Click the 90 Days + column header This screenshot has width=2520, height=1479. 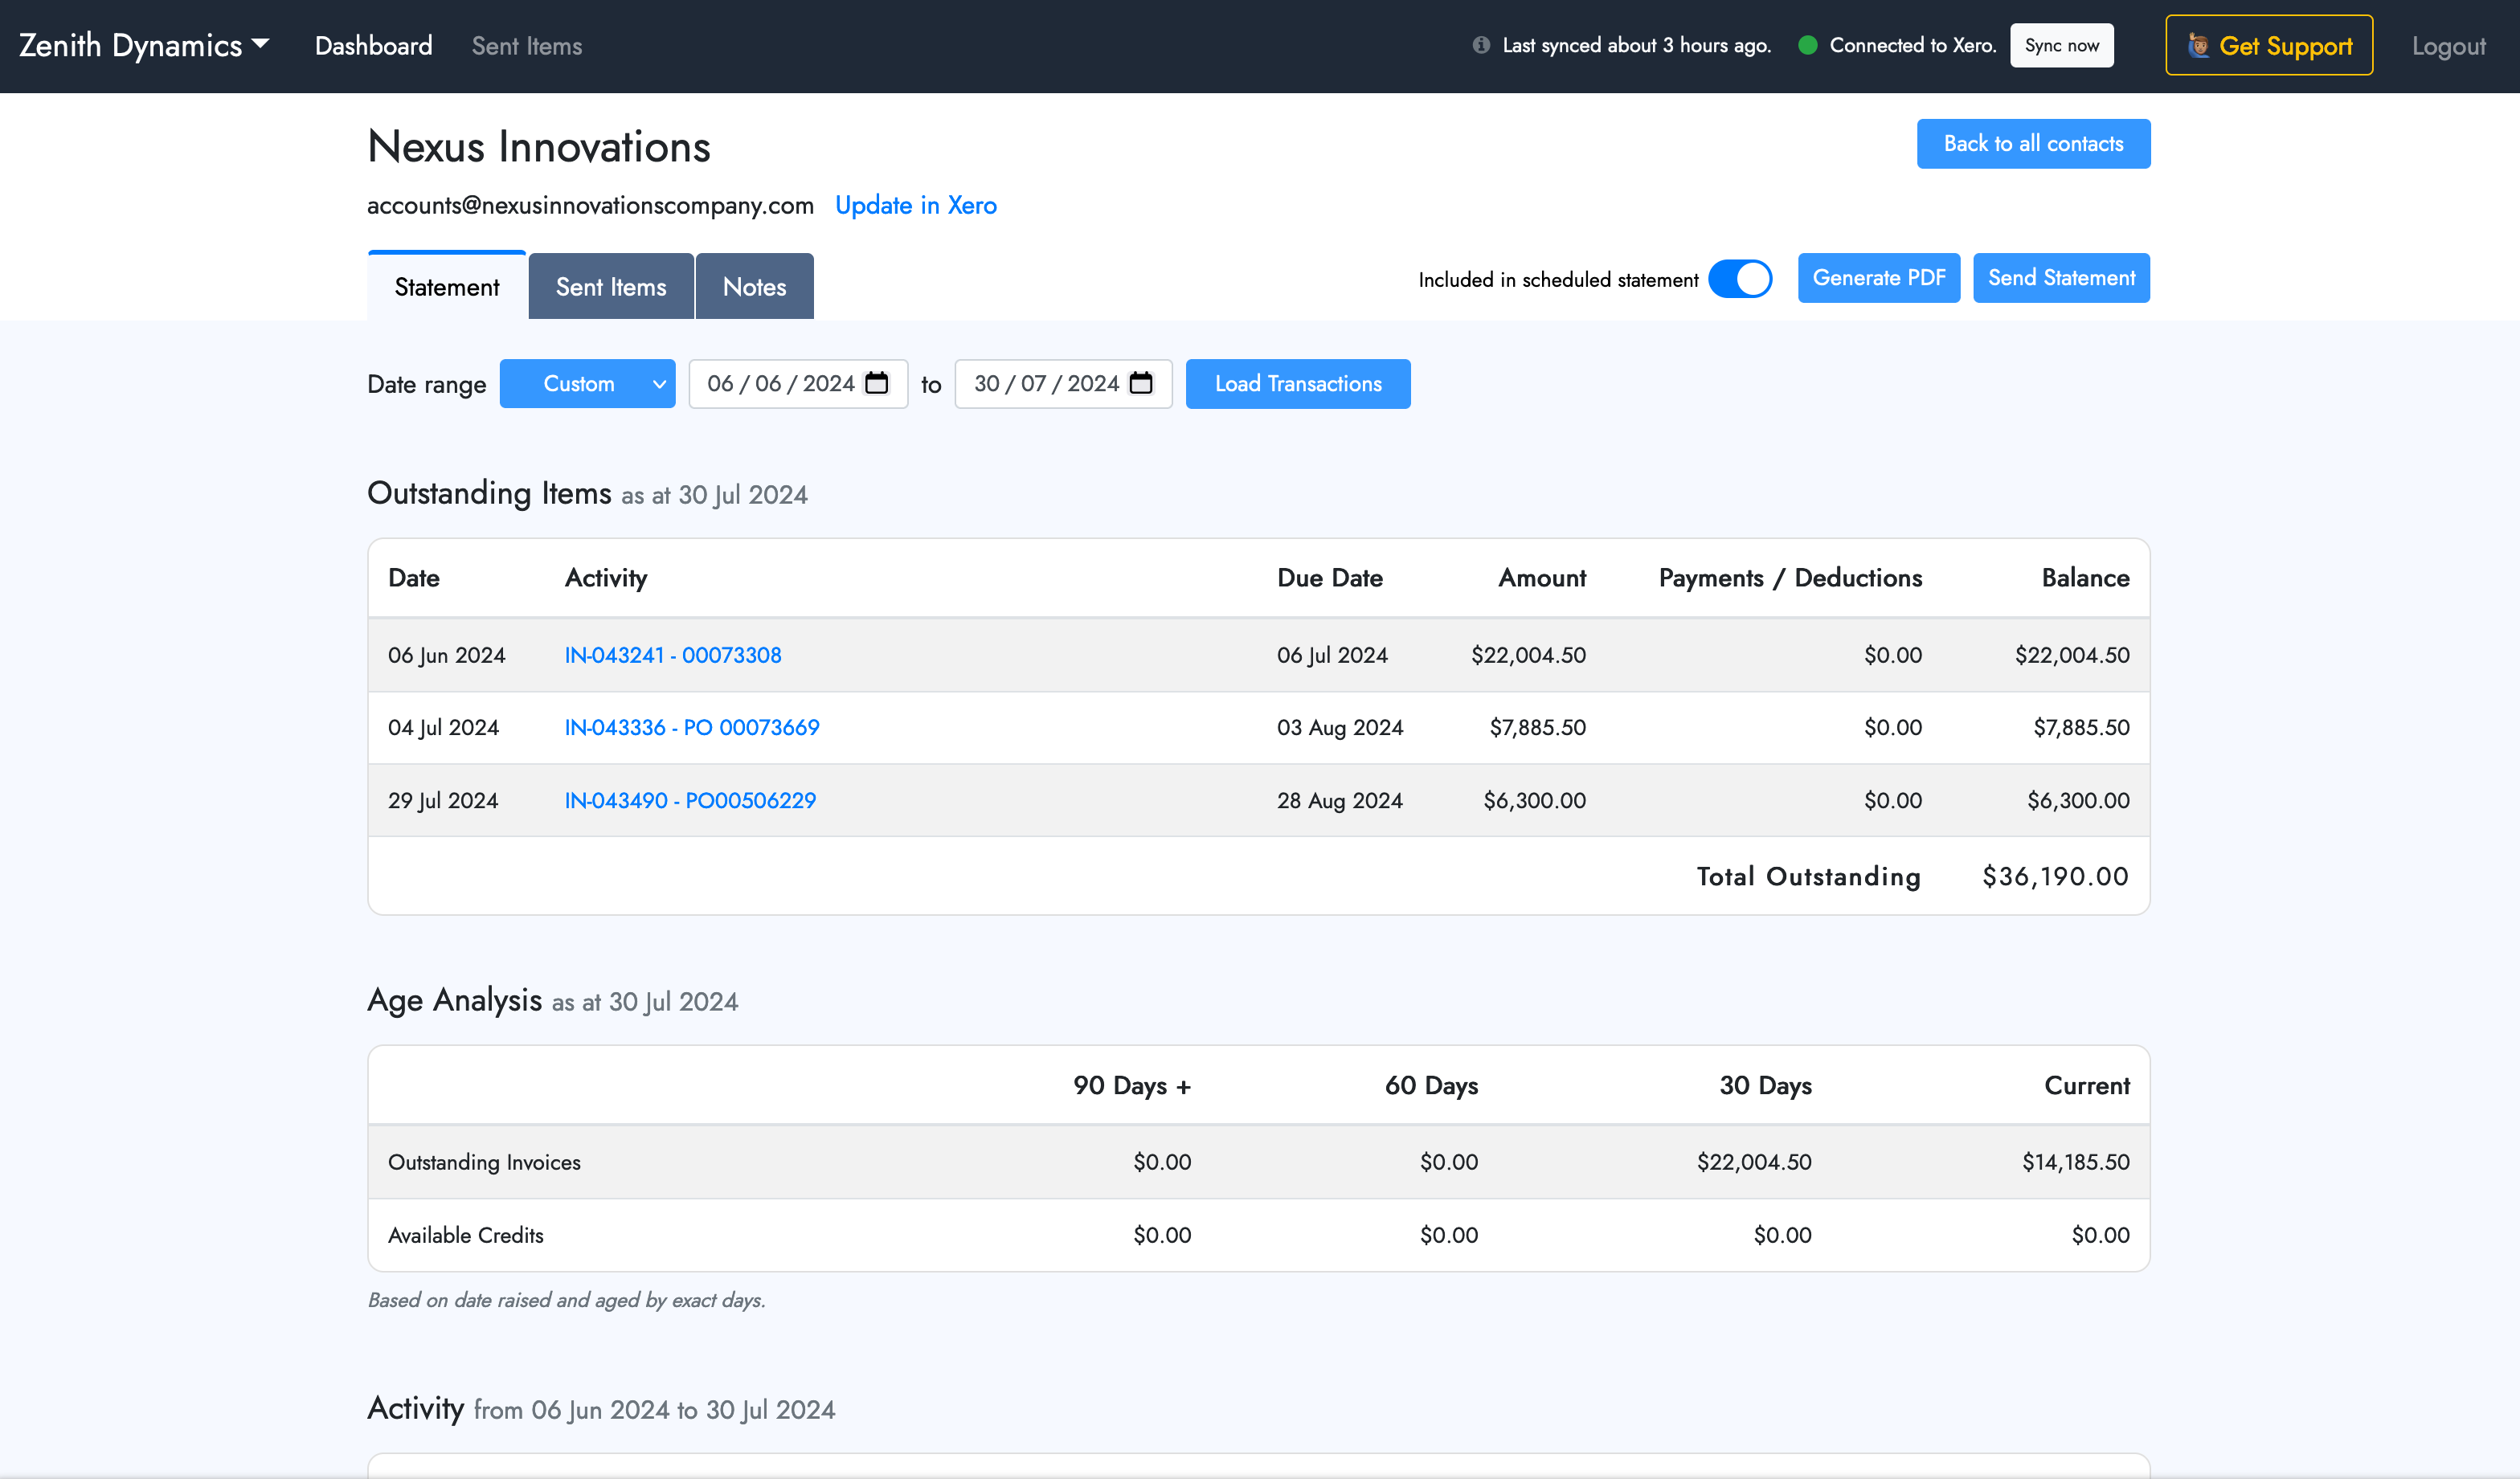pyautogui.click(x=1132, y=1086)
